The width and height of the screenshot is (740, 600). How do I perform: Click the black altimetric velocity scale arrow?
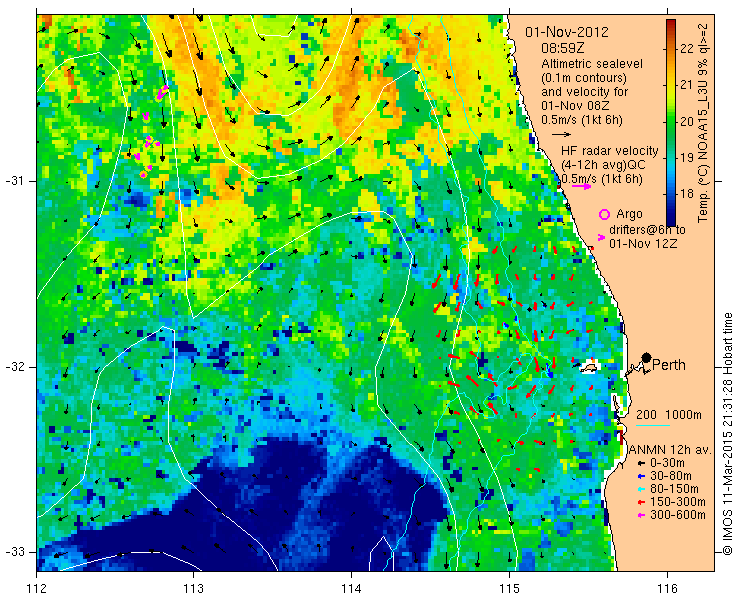point(562,135)
